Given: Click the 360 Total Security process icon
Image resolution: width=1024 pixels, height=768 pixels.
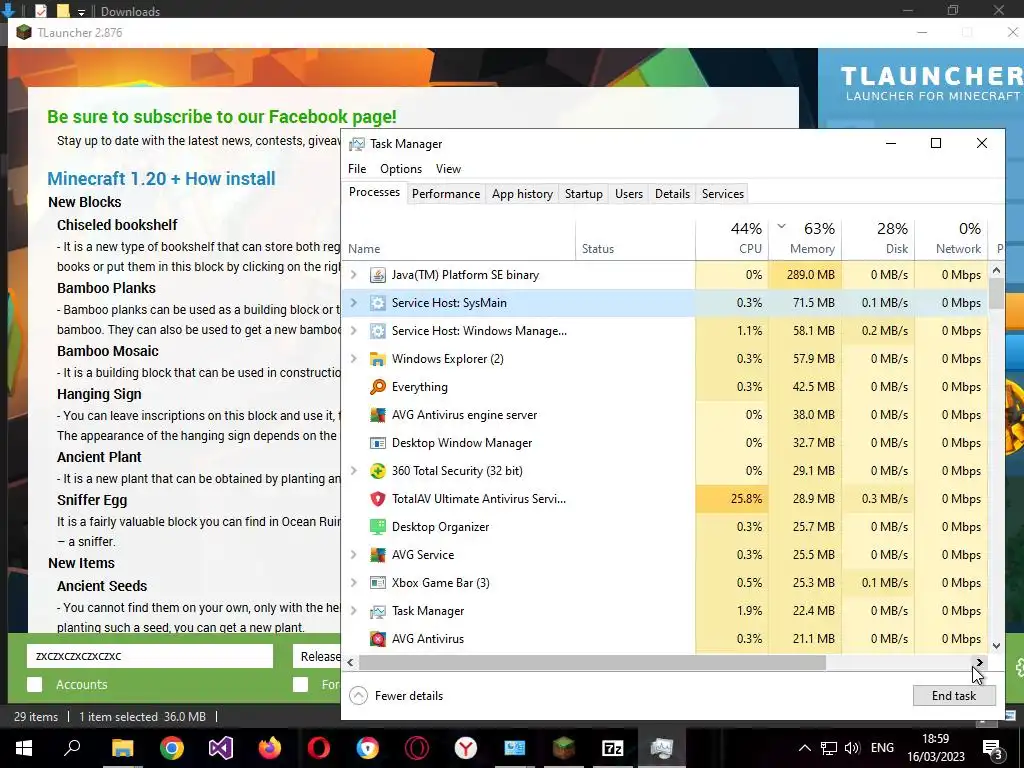Looking at the screenshot, I should pyautogui.click(x=377, y=471).
